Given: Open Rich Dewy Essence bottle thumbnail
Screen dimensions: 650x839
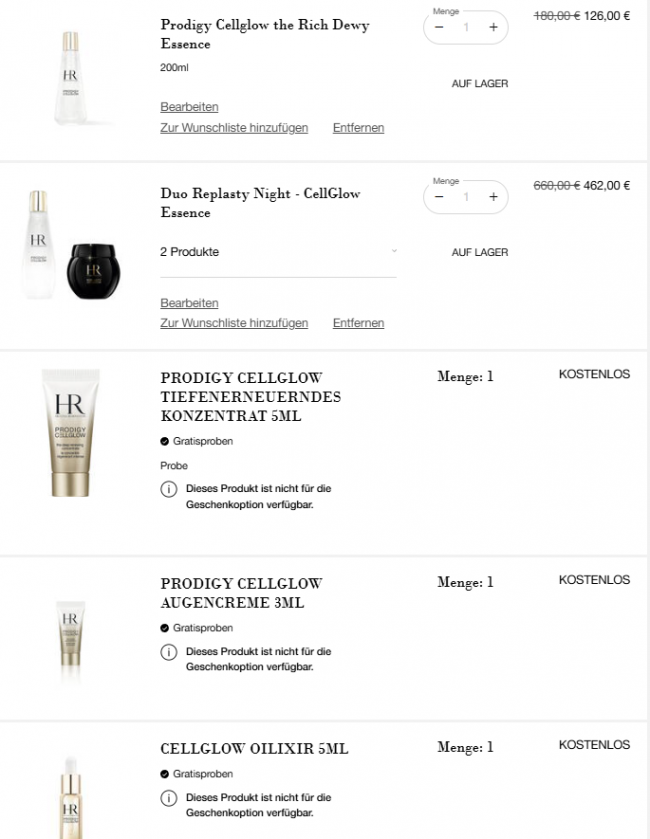Looking at the screenshot, I should tap(71, 78).
